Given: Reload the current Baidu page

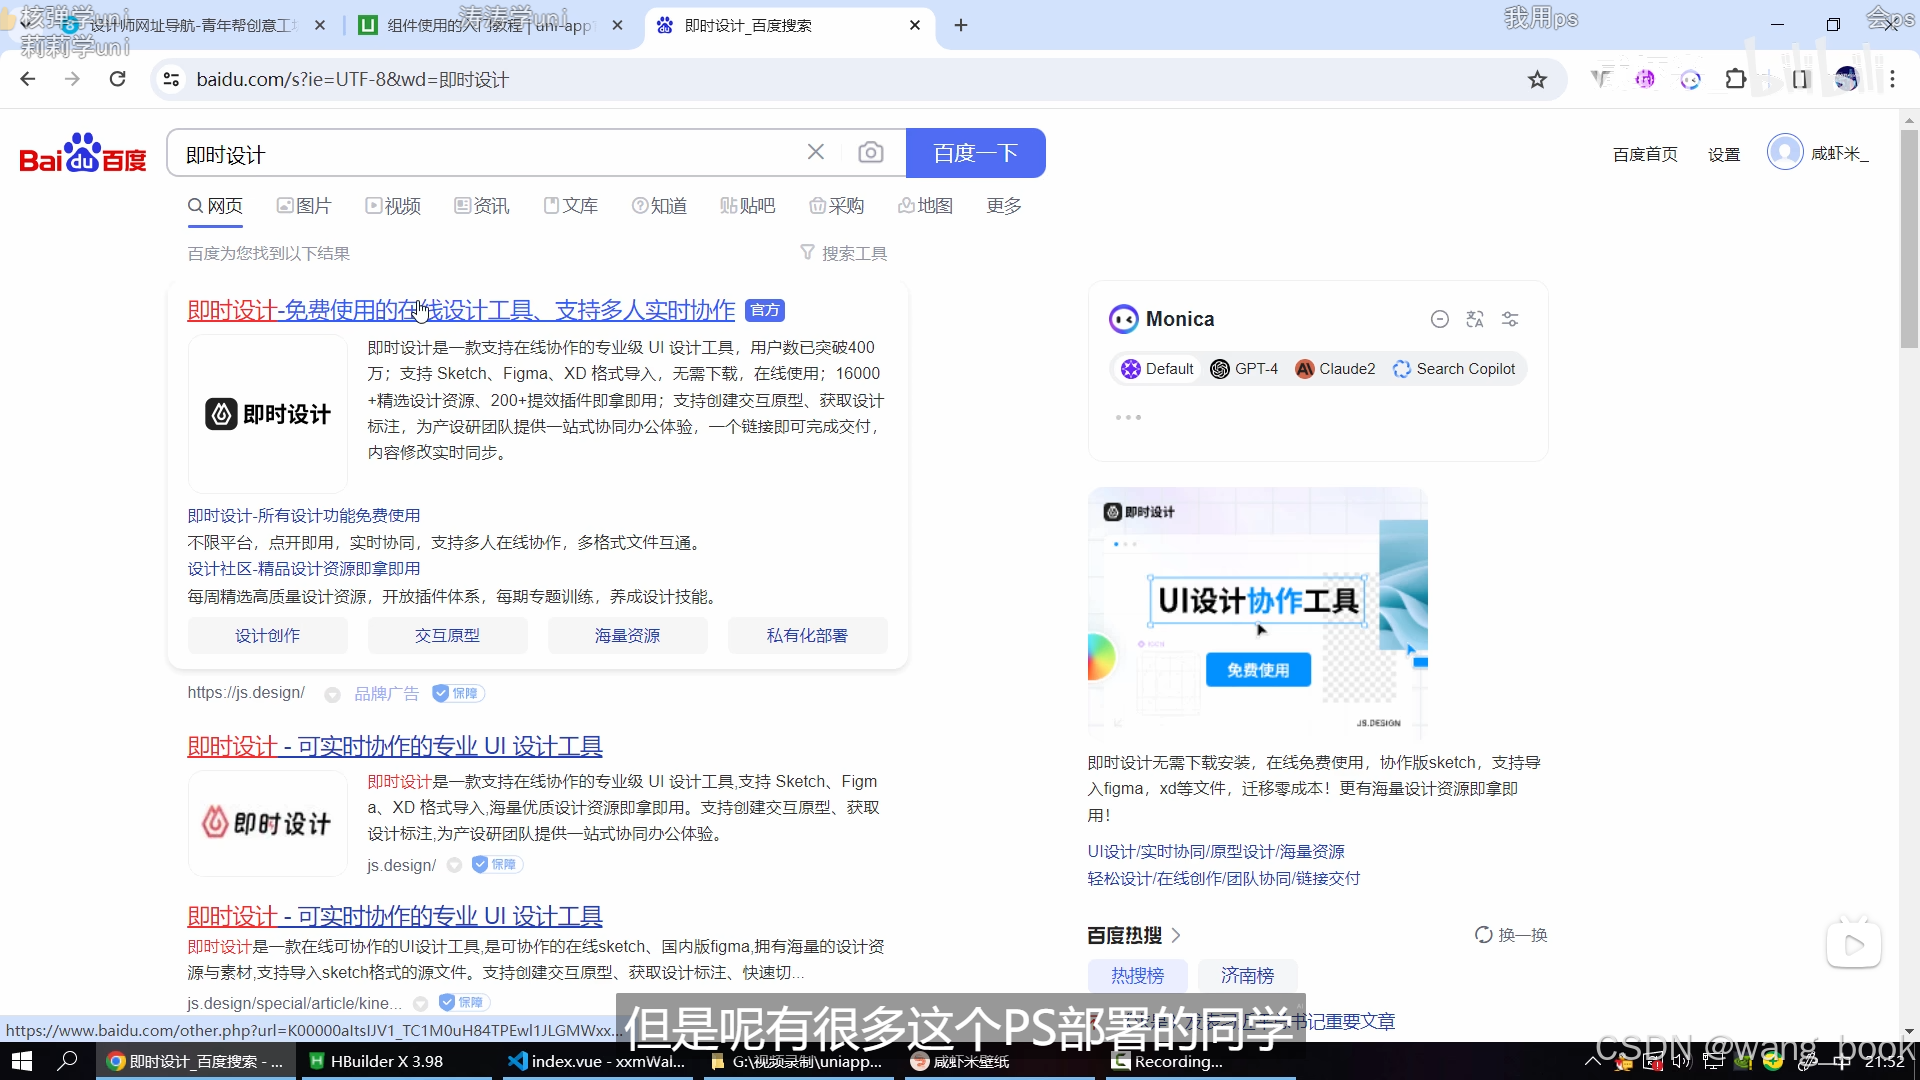Looking at the screenshot, I should 118,79.
